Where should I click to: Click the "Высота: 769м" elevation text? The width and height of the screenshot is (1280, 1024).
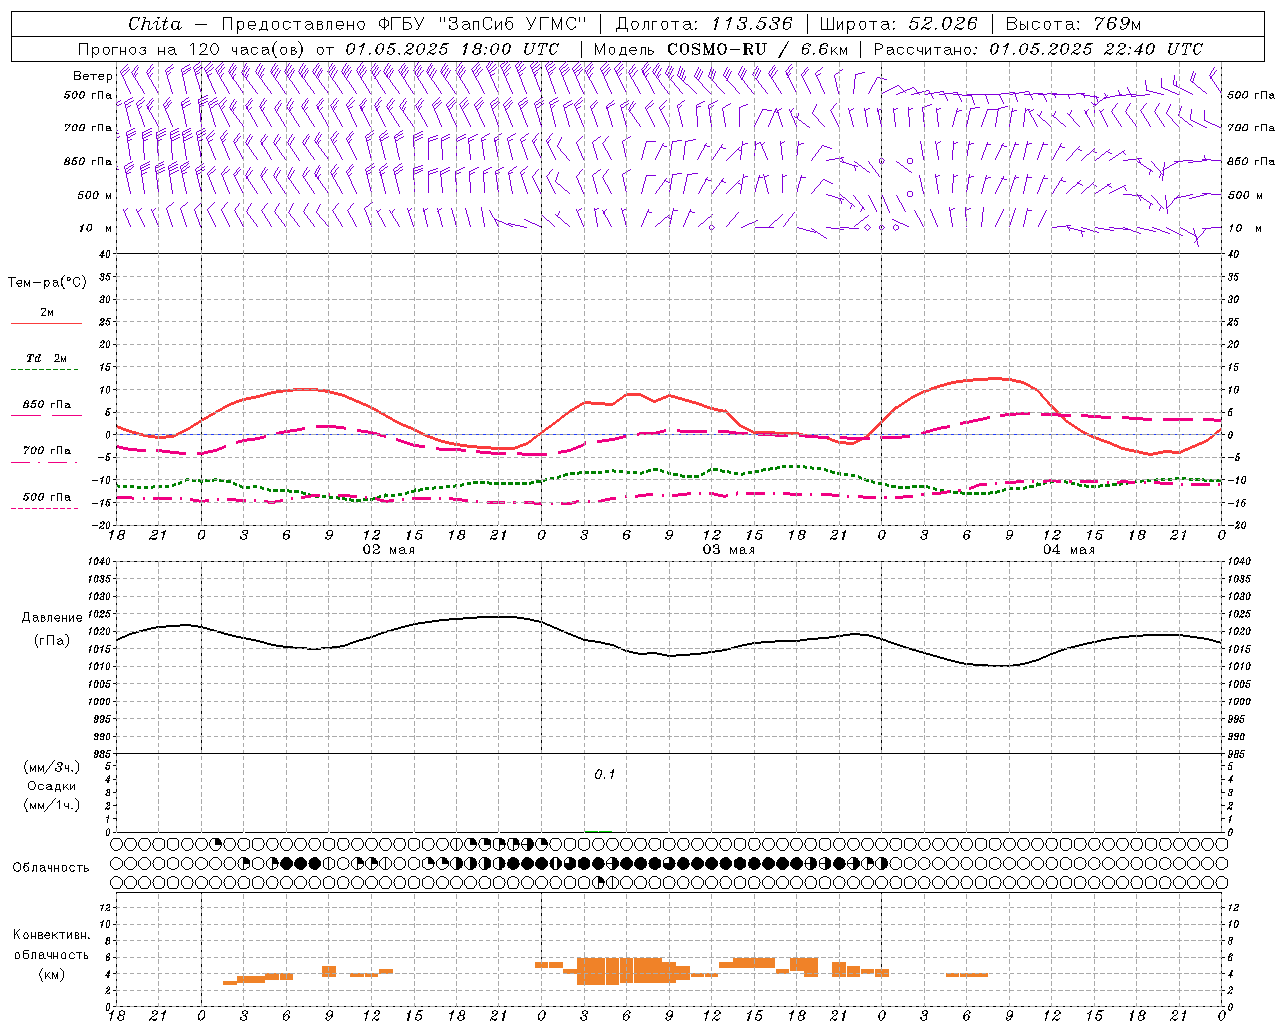pos(1073,24)
